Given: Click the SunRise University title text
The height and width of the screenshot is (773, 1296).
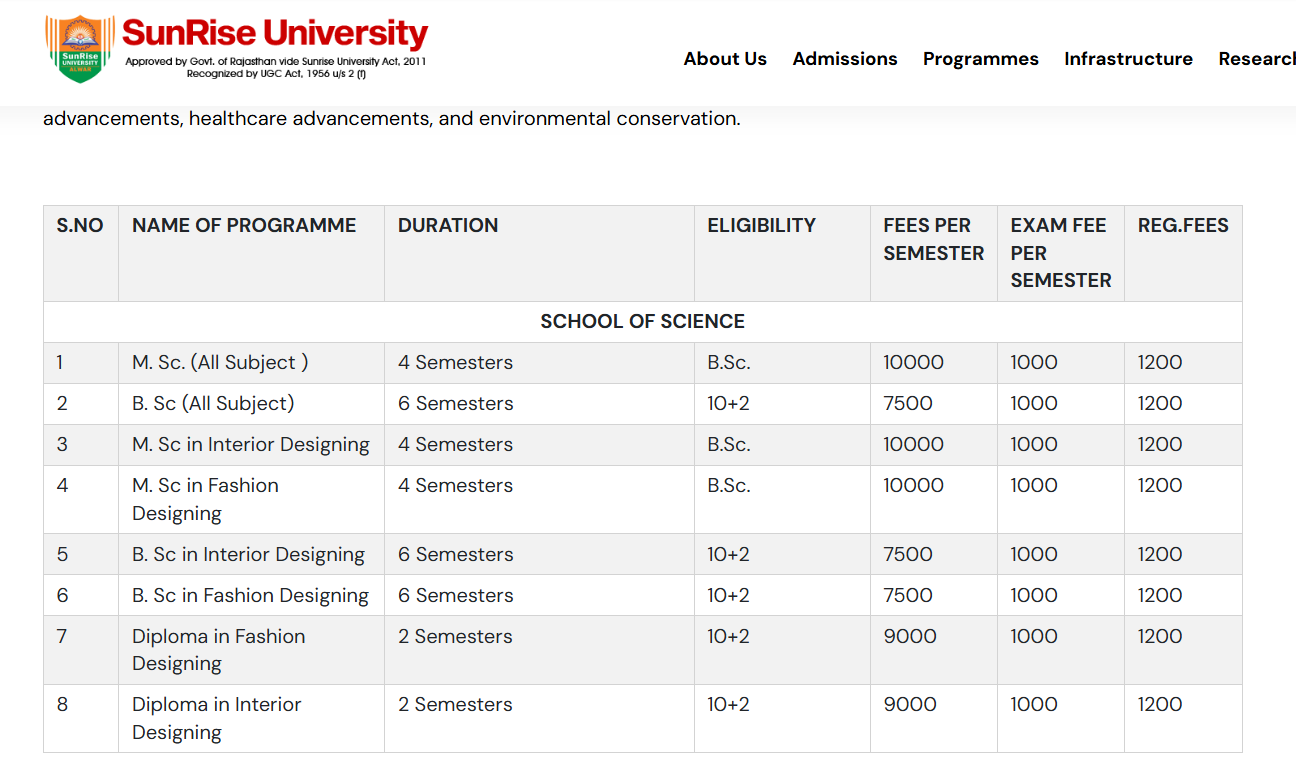Looking at the screenshot, I should click(x=275, y=34).
